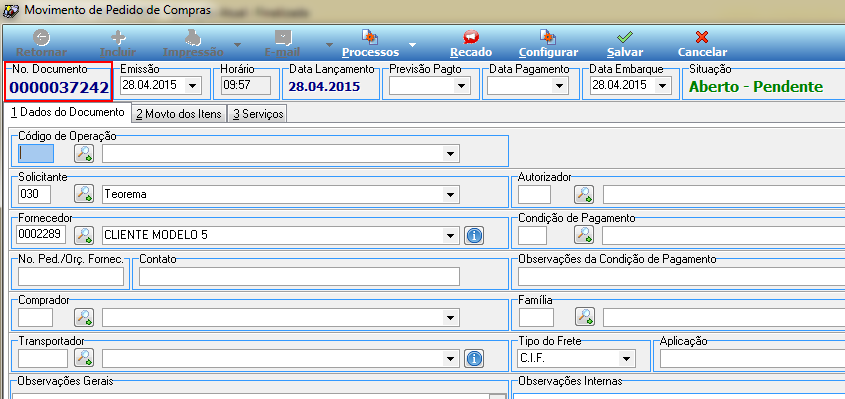
Task: Open the Autorizador search lookup icon
Action: 584,194
